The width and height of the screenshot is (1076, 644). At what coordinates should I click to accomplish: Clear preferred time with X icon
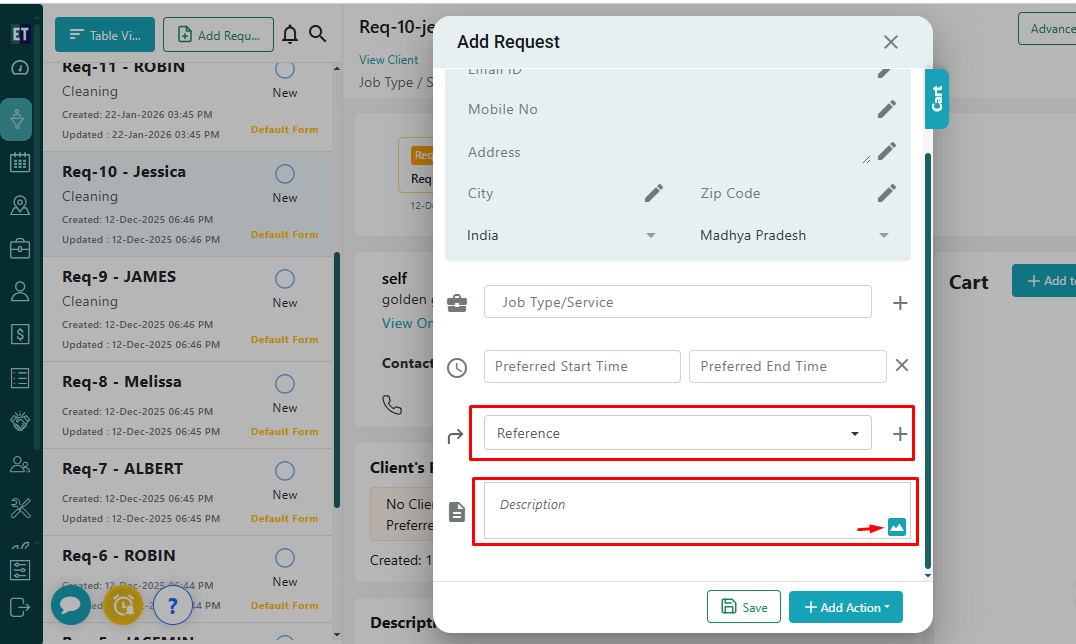902,366
